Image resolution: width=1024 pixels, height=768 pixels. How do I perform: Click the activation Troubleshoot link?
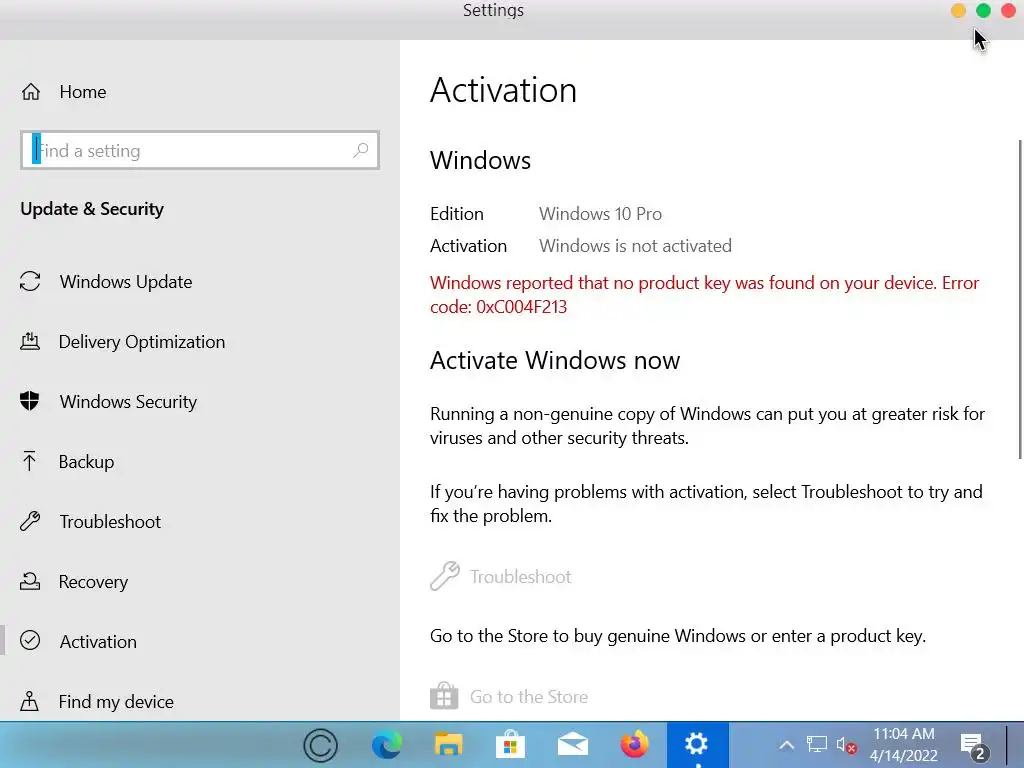[x=520, y=577]
